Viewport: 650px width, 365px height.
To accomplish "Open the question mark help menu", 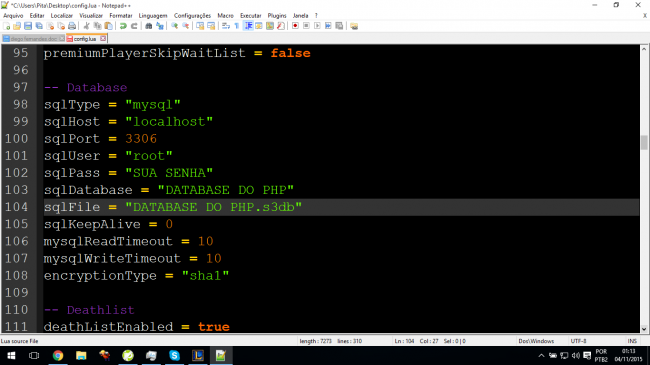I will pos(316,16).
